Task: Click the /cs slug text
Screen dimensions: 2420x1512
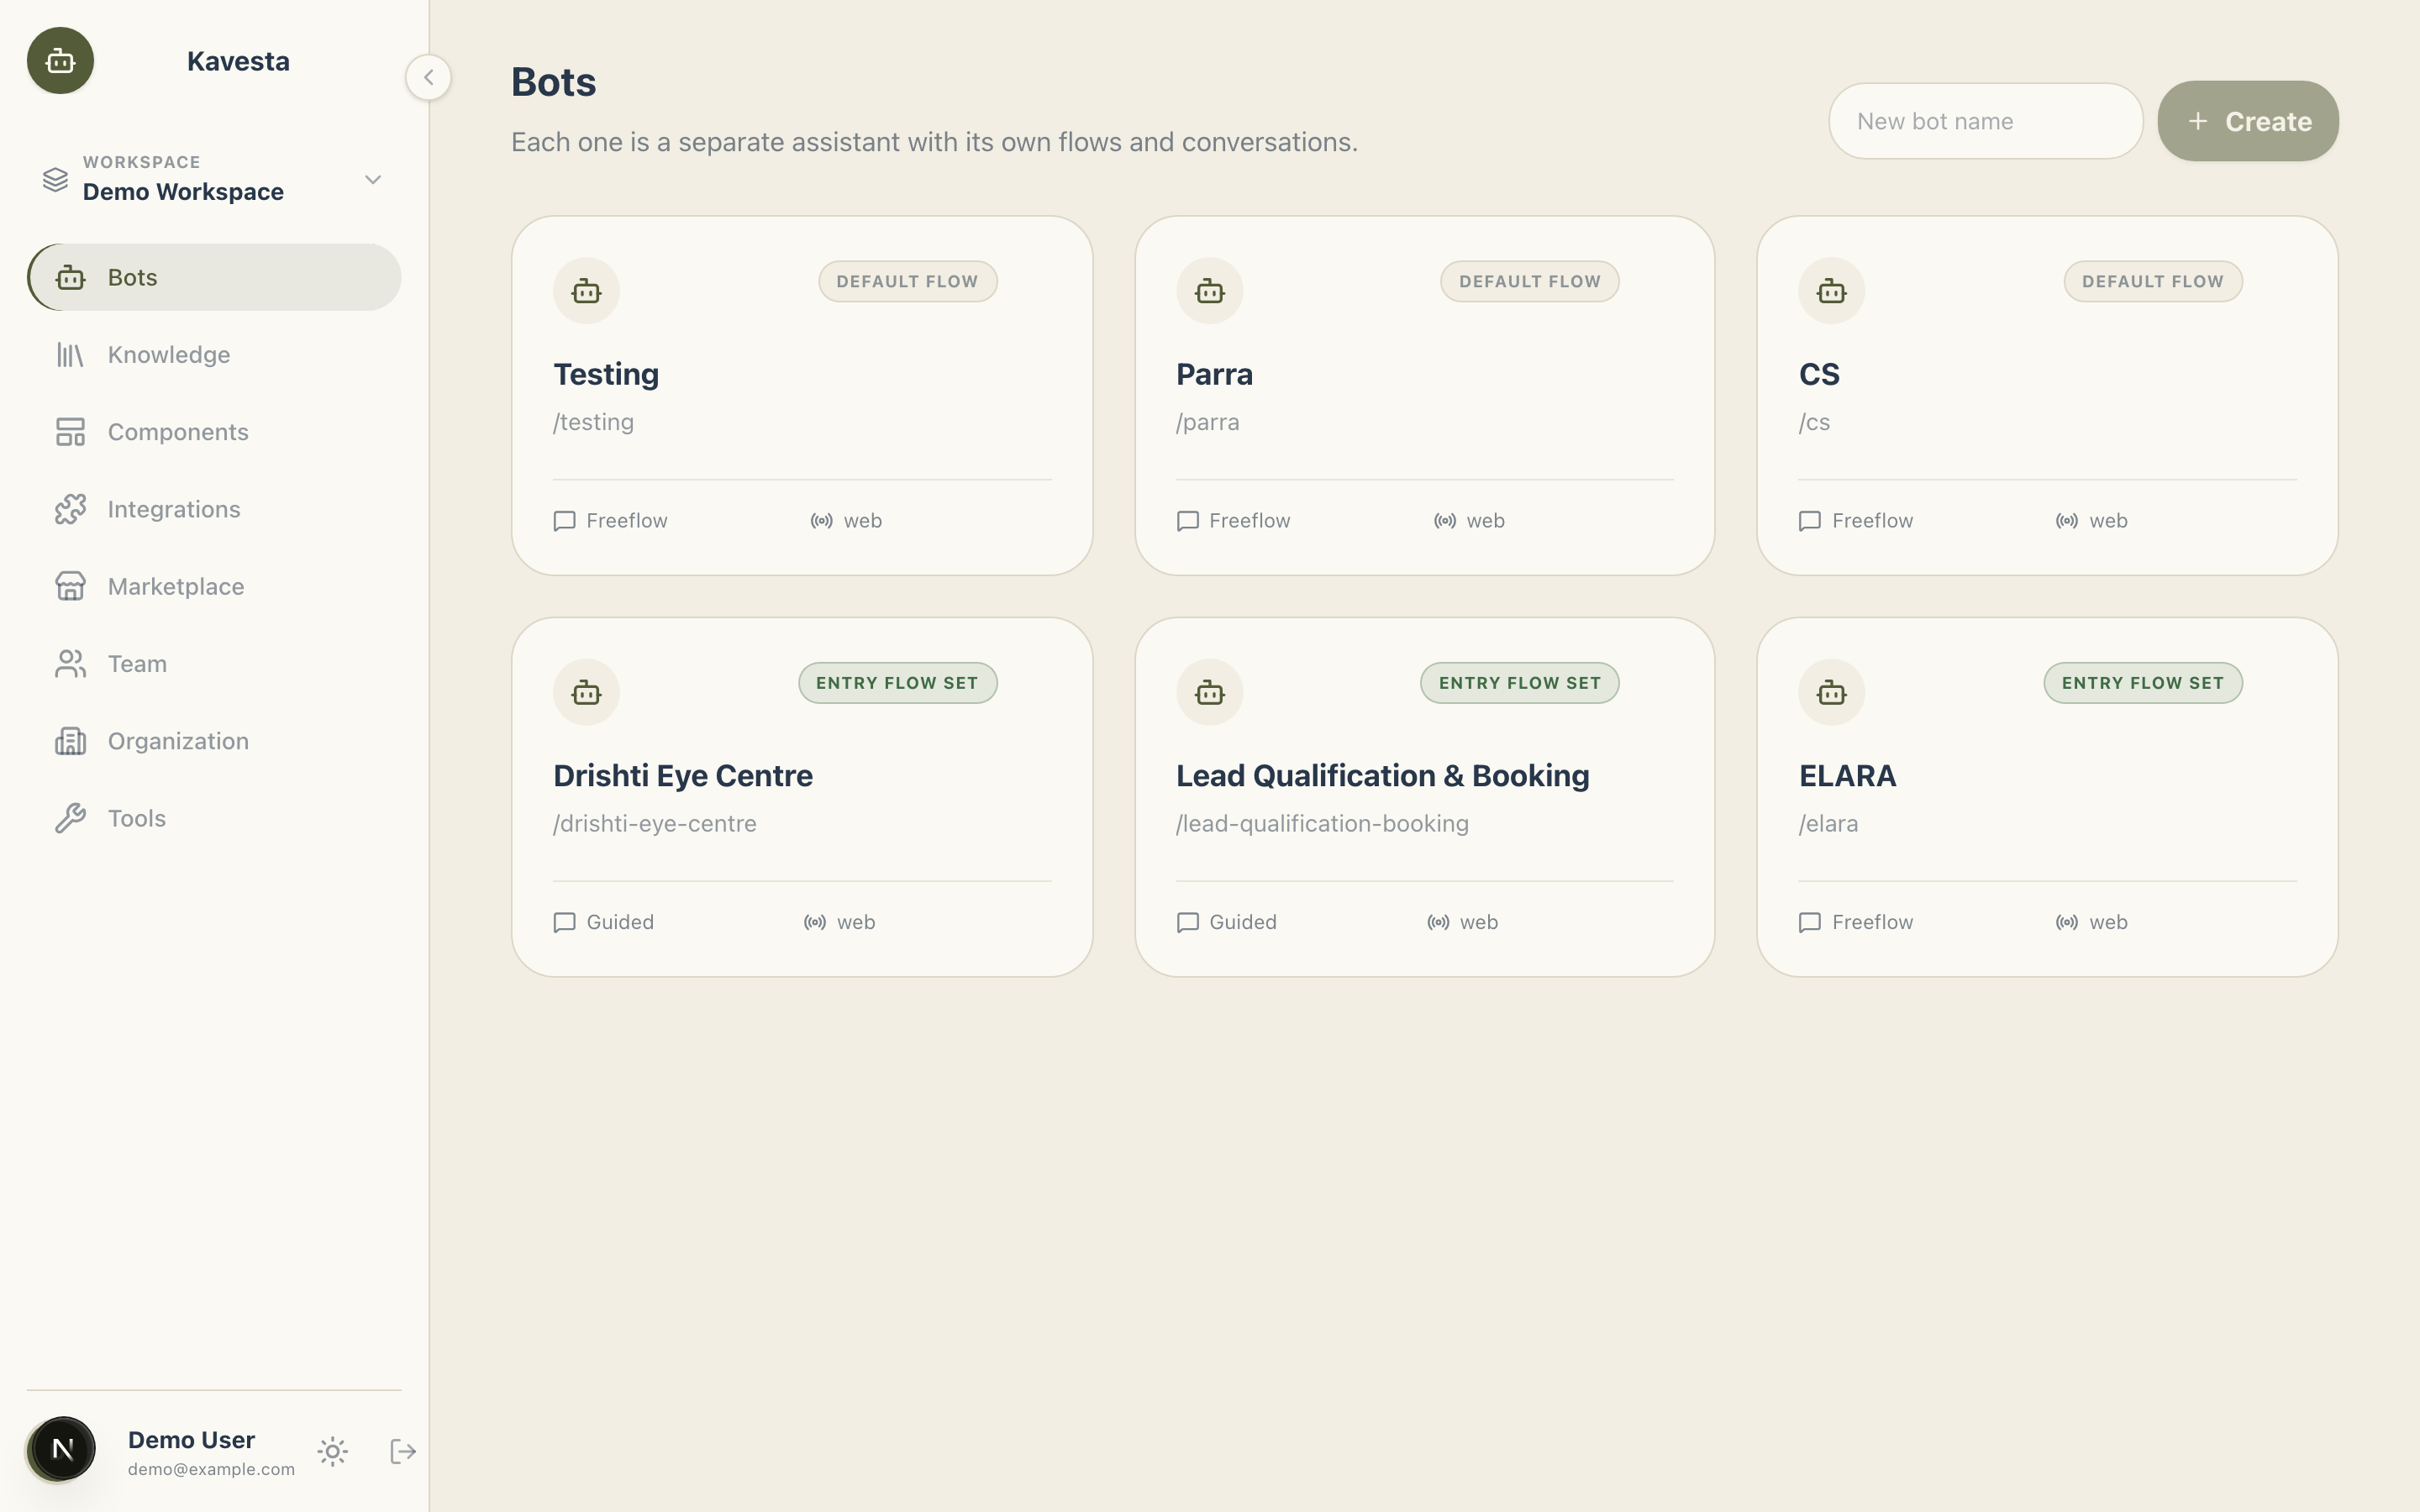Action: pyautogui.click(x=1814, y=422)
